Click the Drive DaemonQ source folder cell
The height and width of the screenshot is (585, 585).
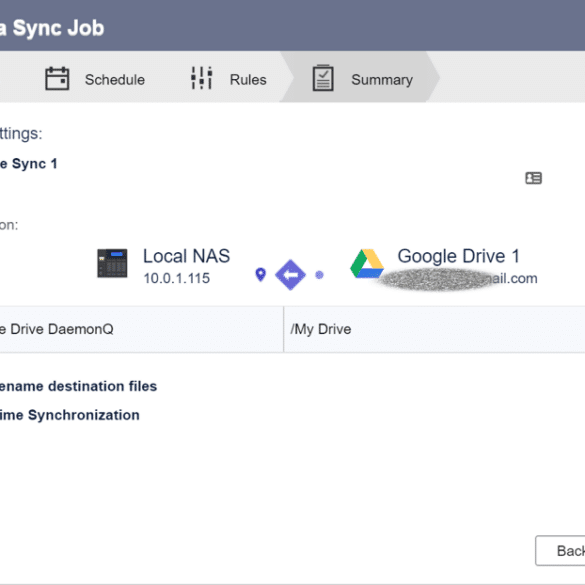click(141, 329)
